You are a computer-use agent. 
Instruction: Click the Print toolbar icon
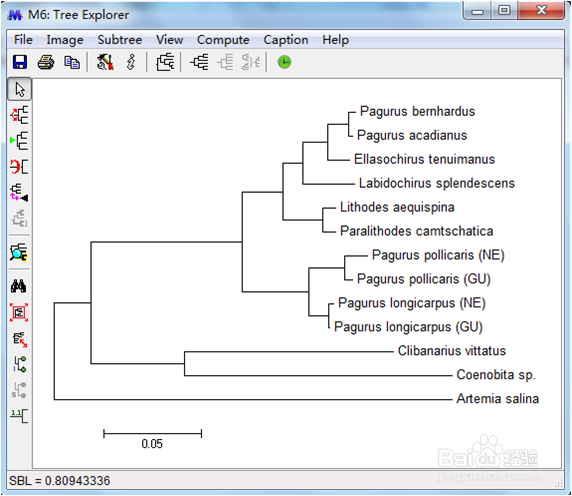point(46,62)
